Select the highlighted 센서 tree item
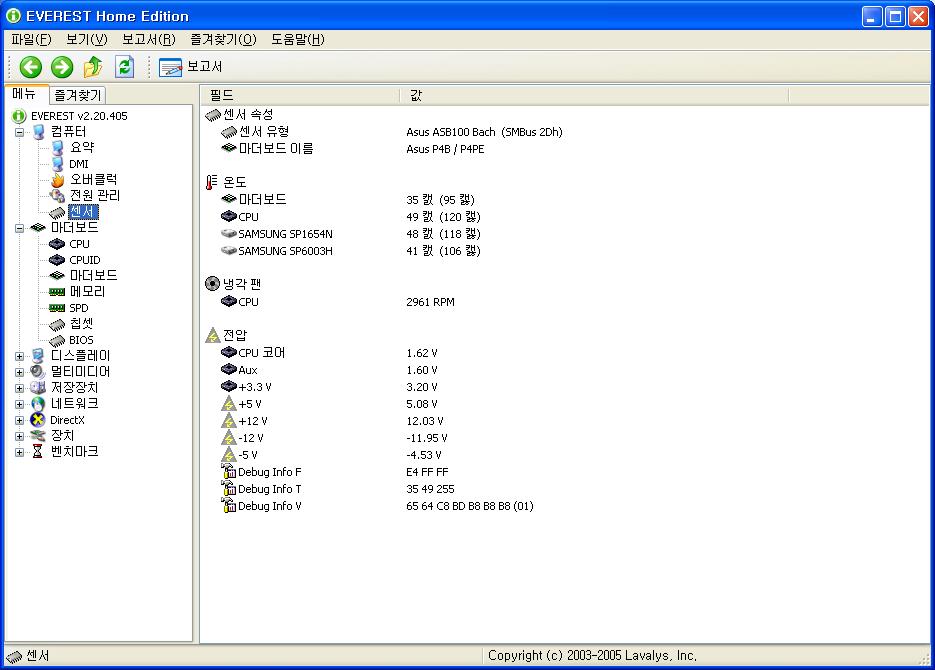935x670 pixels. [83, 212]
